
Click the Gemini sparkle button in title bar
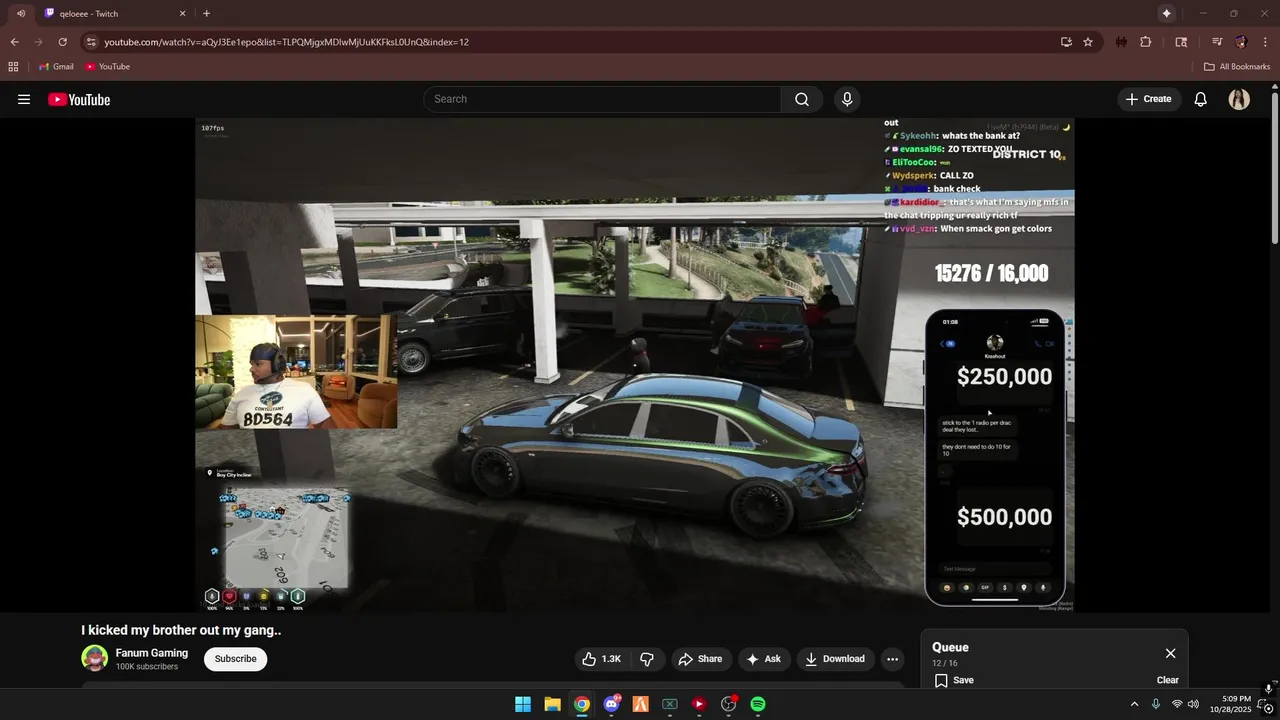1166,13
